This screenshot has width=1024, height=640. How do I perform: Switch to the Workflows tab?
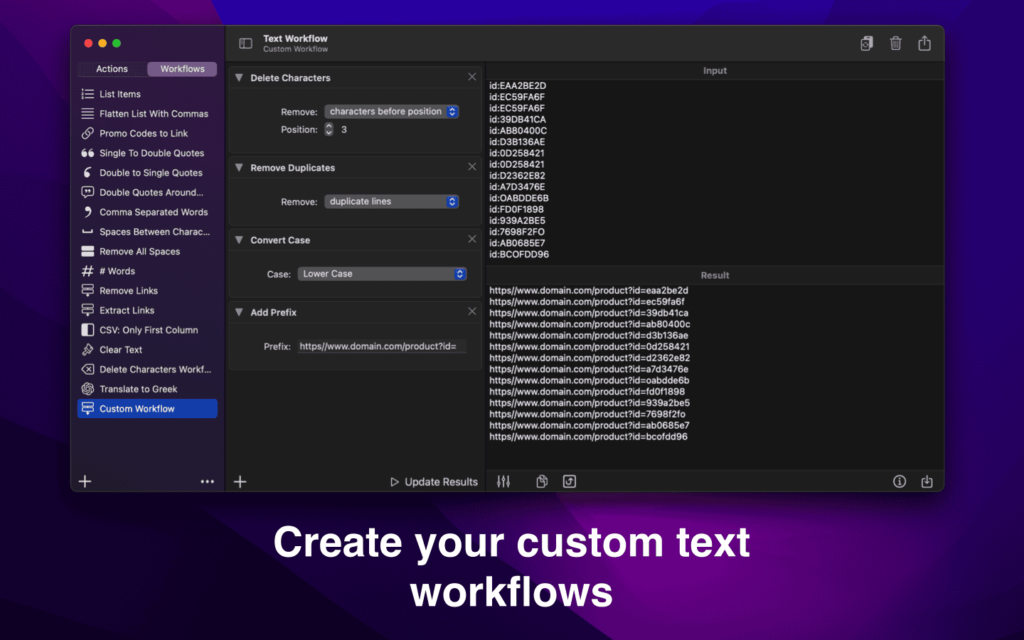coord(181,68)
